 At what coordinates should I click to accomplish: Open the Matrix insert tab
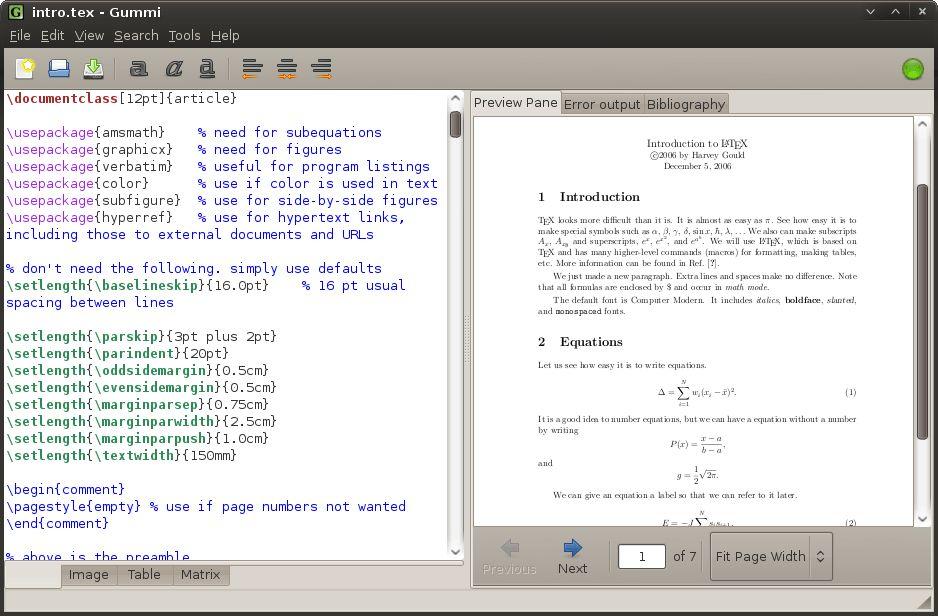200,575
